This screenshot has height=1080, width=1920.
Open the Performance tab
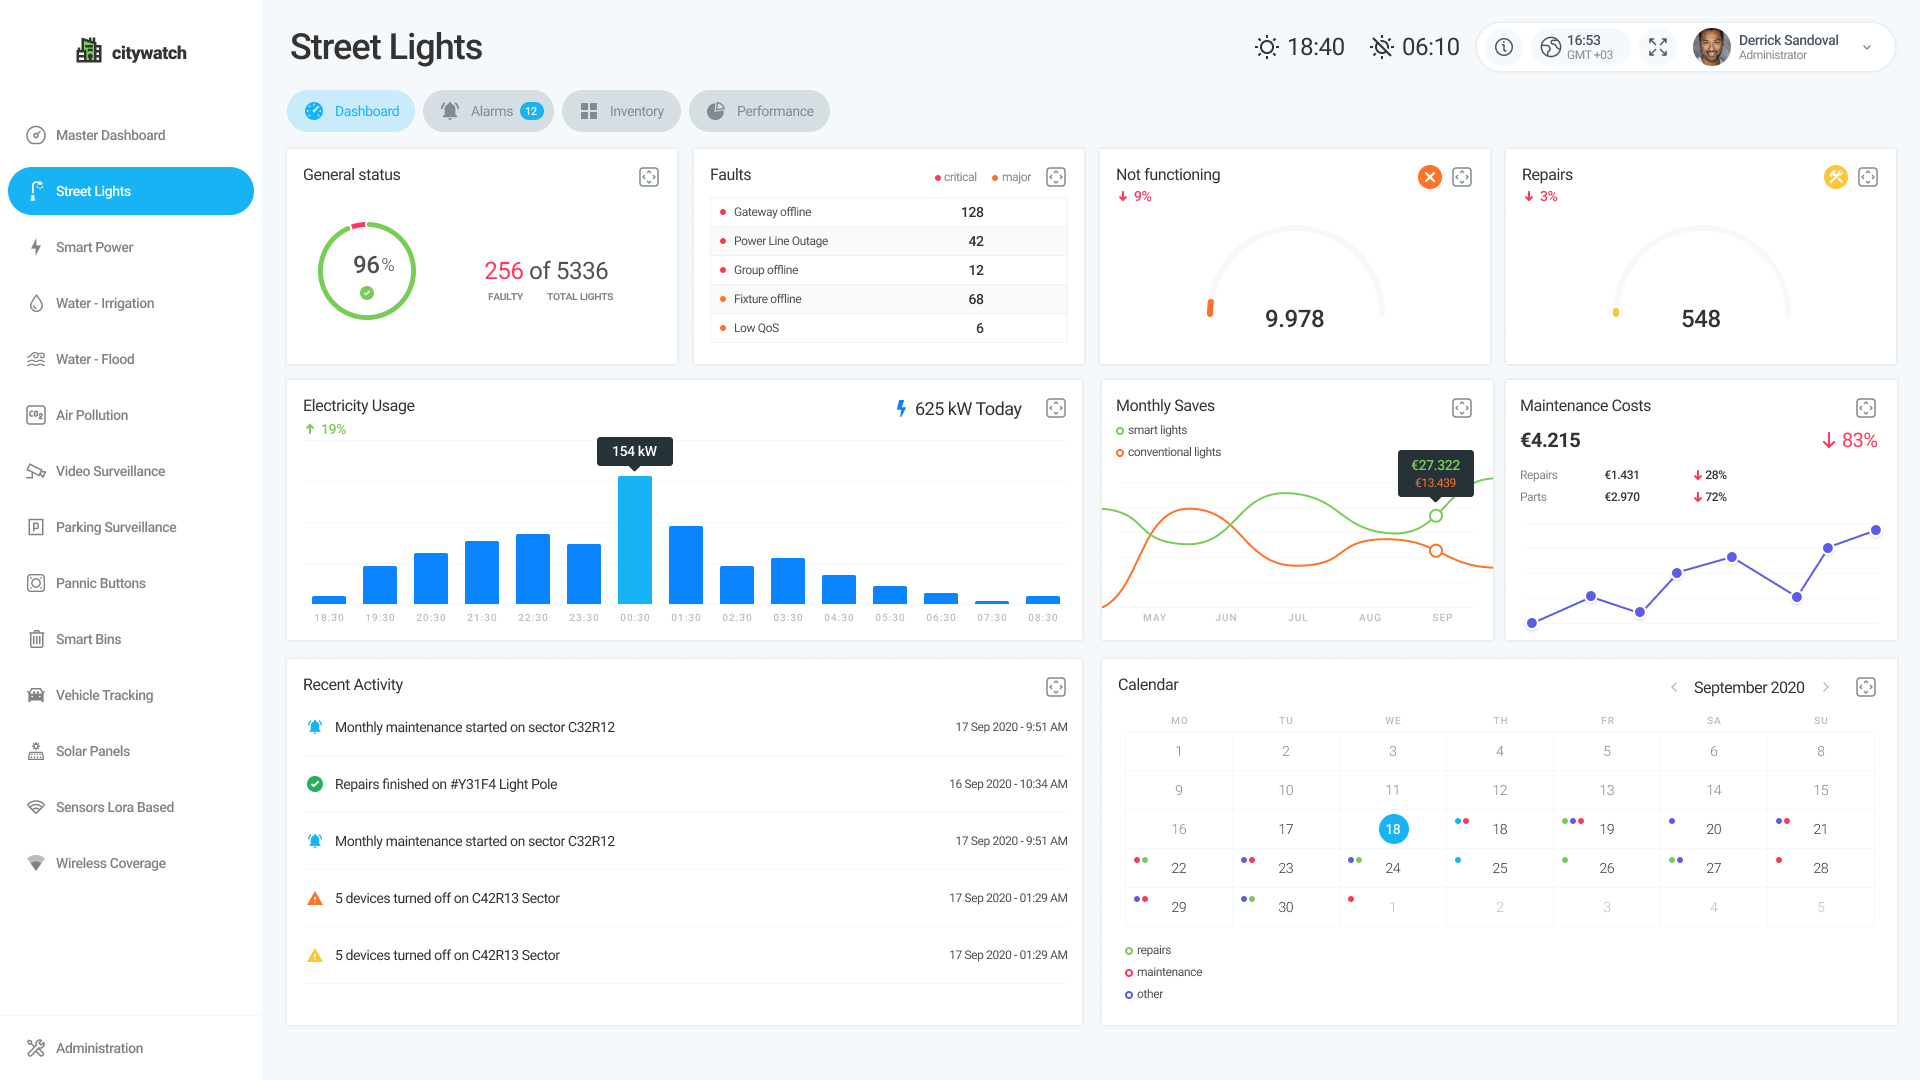759,111
